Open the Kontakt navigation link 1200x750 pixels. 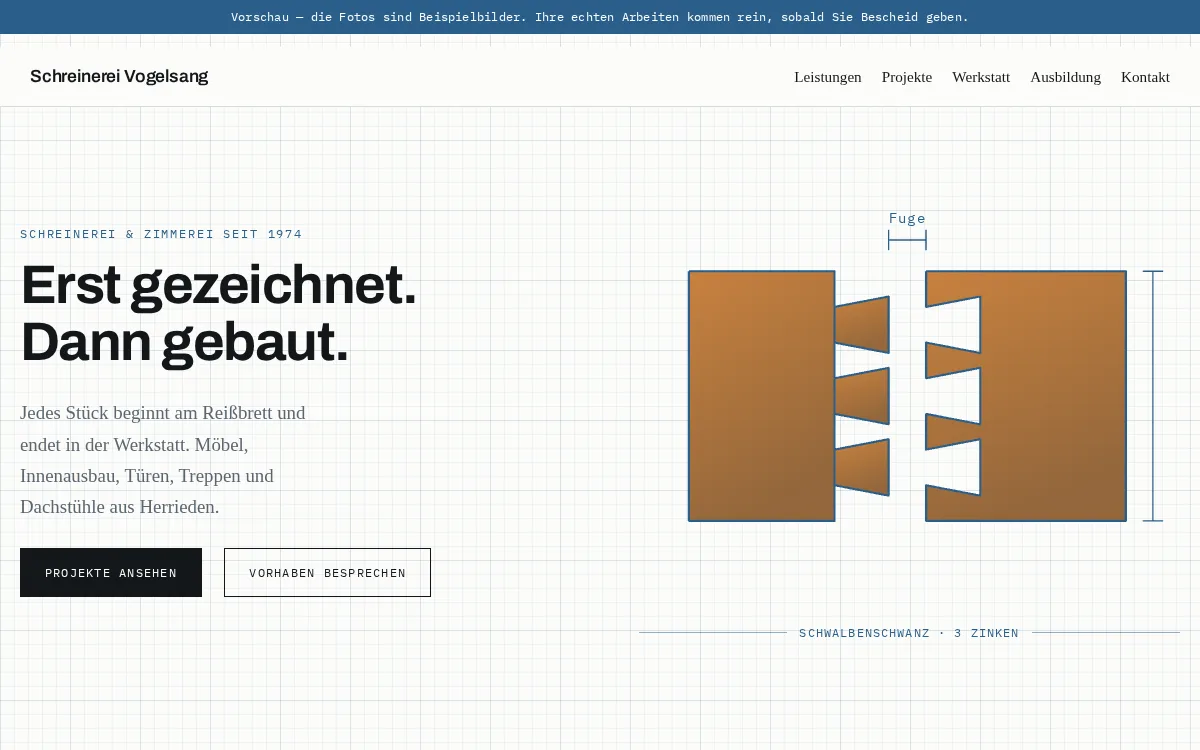tap(1145, 77)
